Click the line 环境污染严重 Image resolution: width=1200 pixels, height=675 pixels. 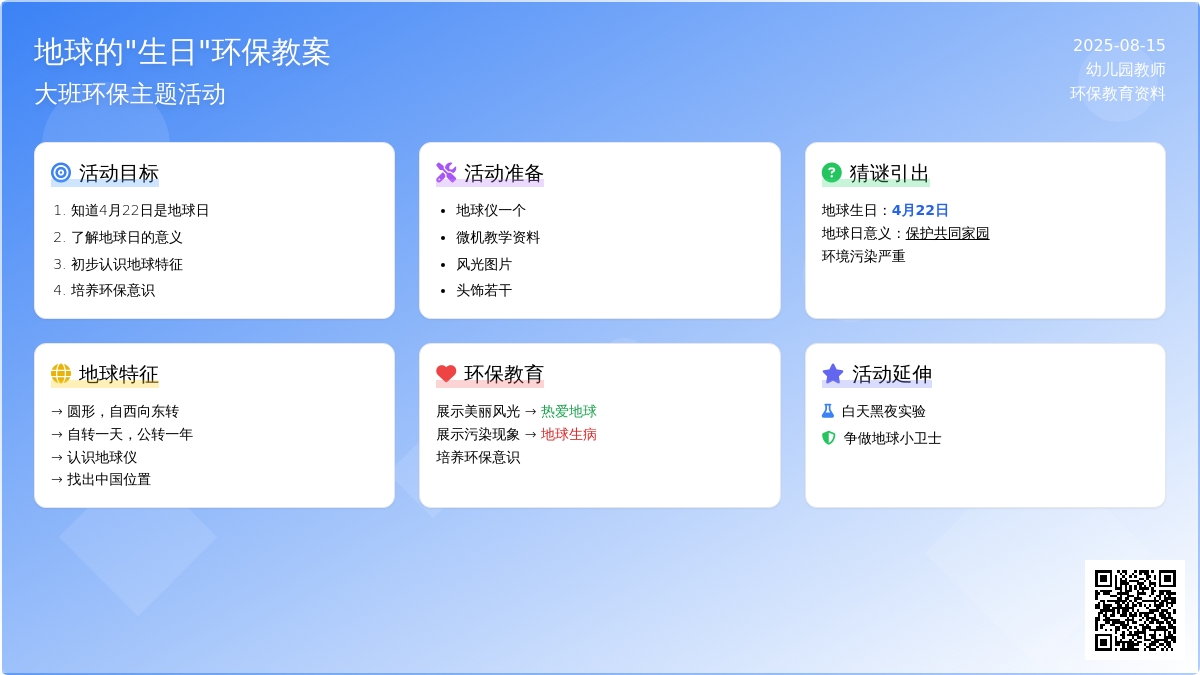pyautogui.click(x=864, y=256)
